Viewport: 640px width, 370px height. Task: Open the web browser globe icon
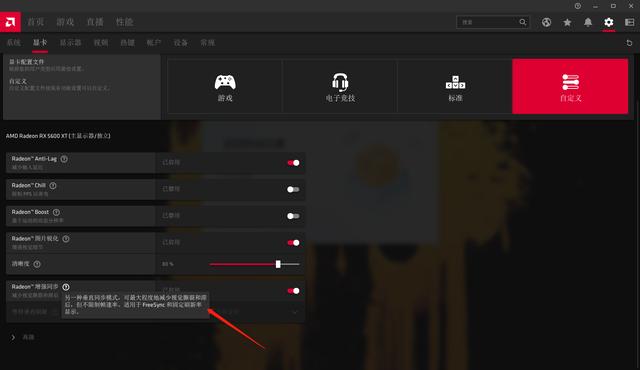[546, 22]
